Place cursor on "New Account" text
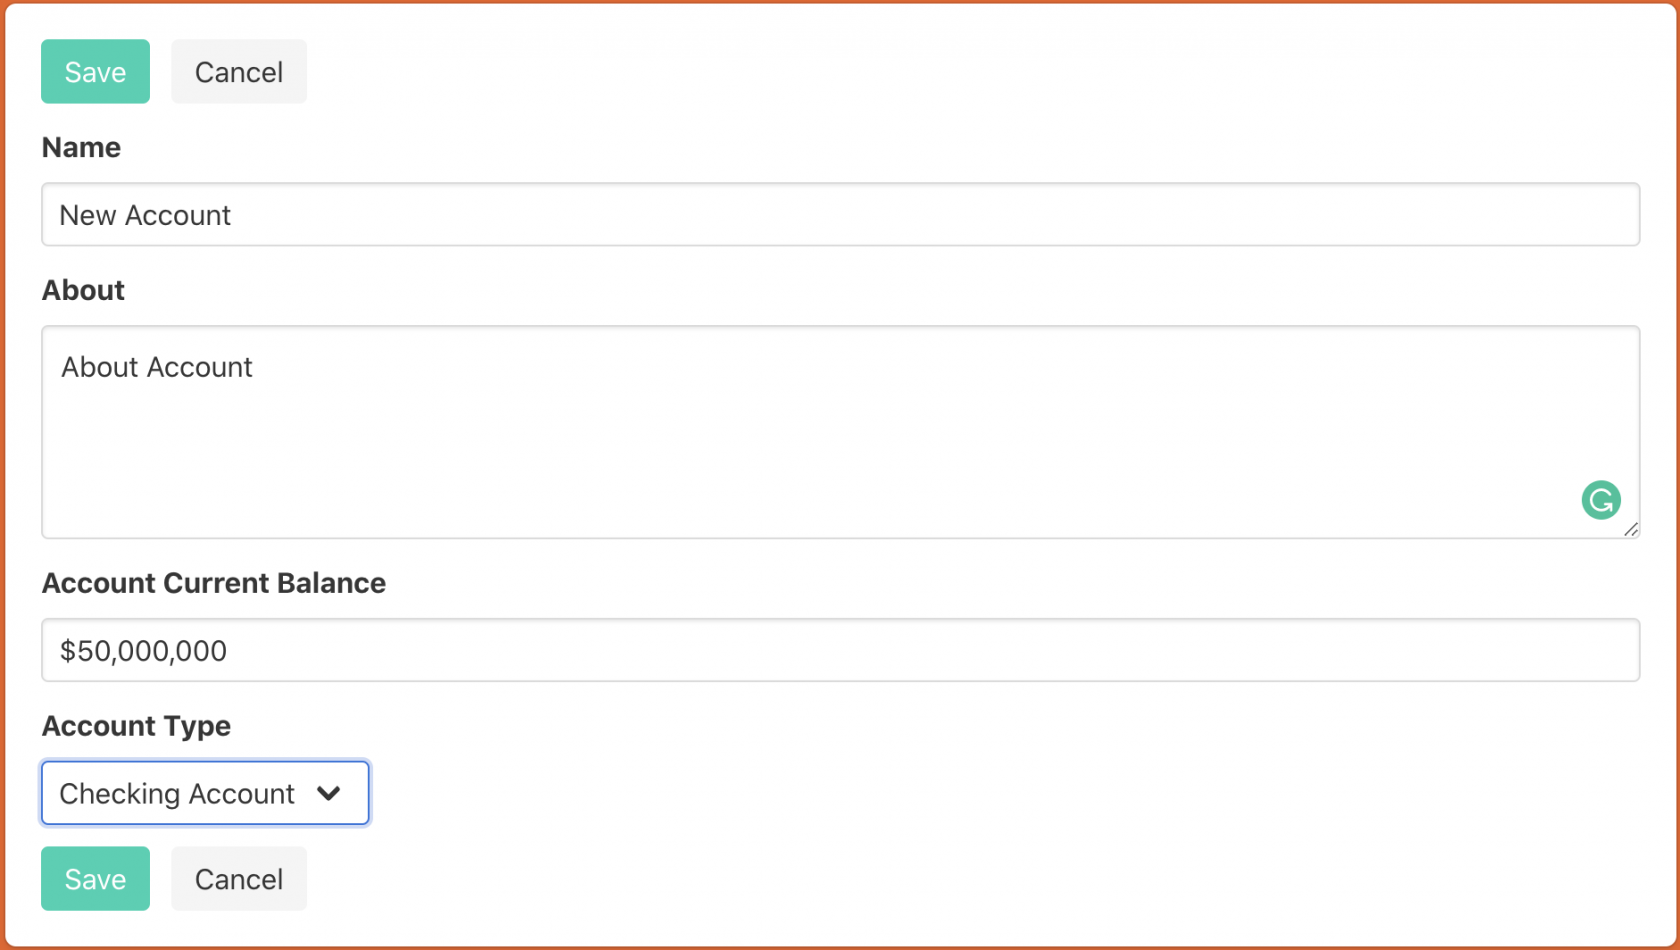The width and height of the screenshot is (1680, 950). (145, 216)
